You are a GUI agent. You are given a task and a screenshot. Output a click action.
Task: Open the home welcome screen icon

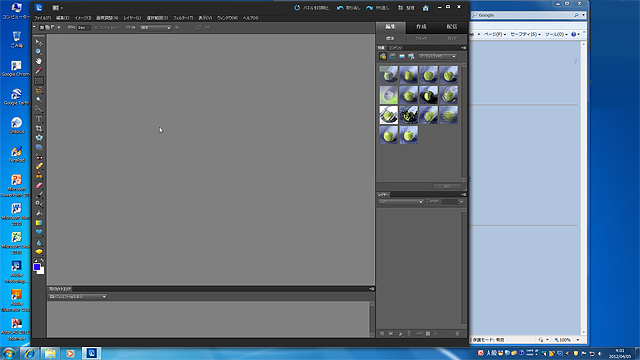[425, 8]
